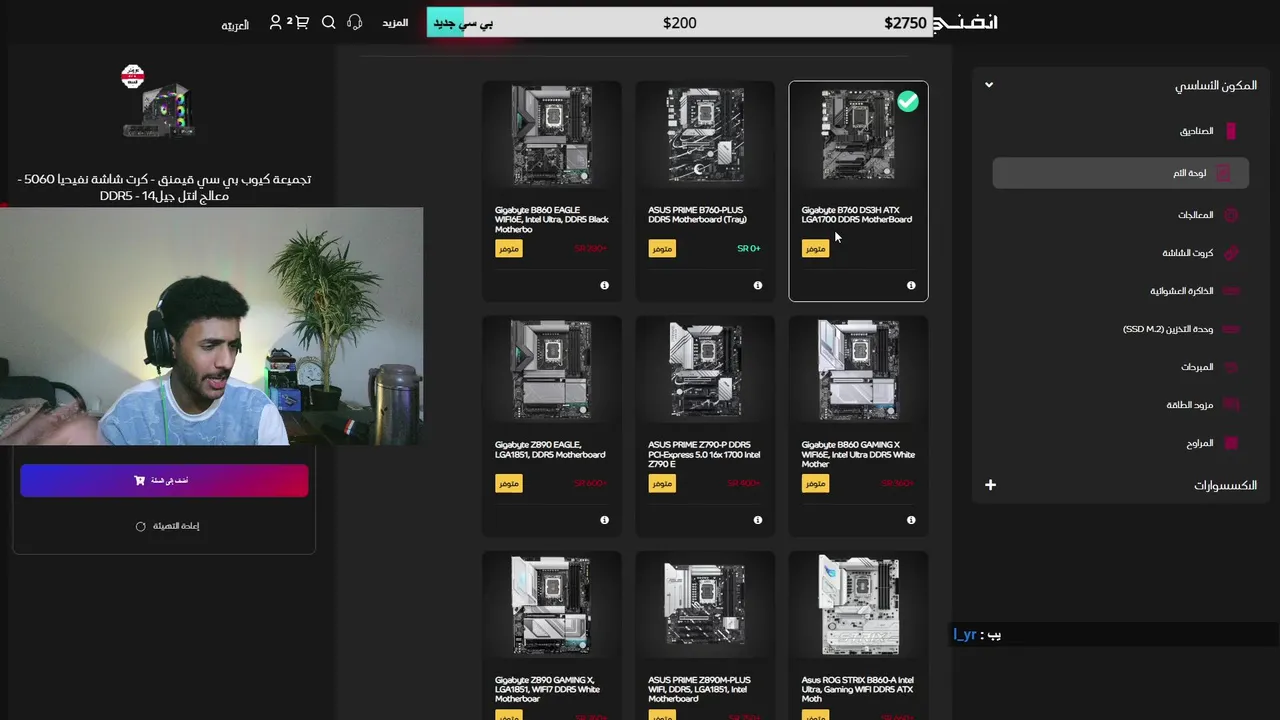
Task: Select المعالجات in the component list
Action: [x=1195, y=215]
